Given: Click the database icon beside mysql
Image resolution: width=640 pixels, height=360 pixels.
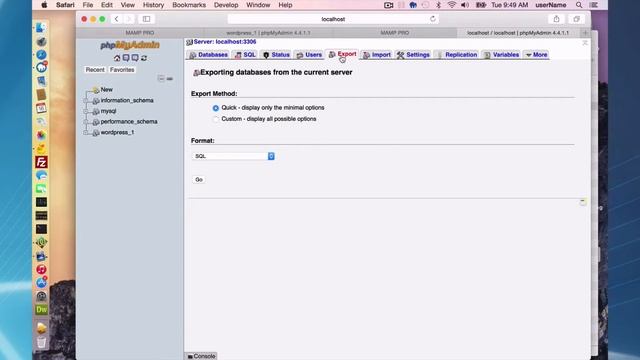Looking at the screenshot, I should click(96, 111).
